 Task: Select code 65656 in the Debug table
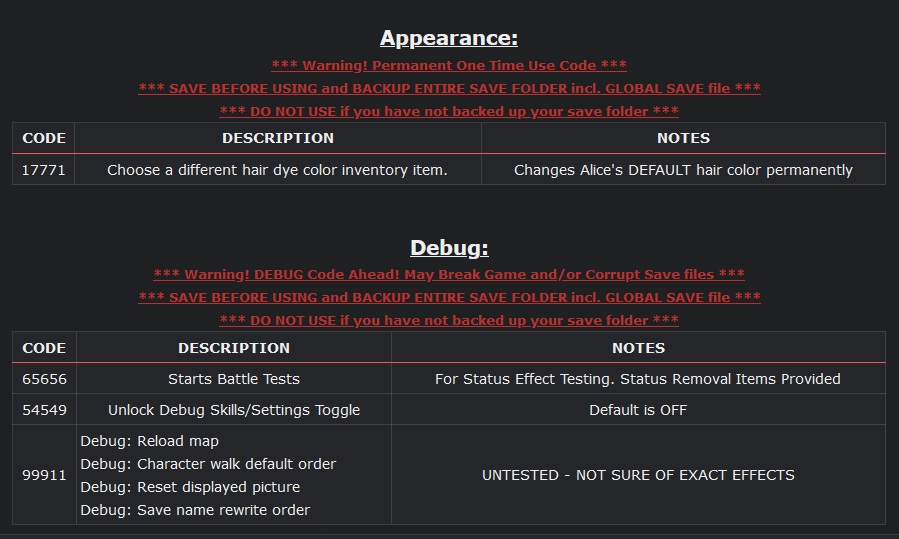point(44,379)
